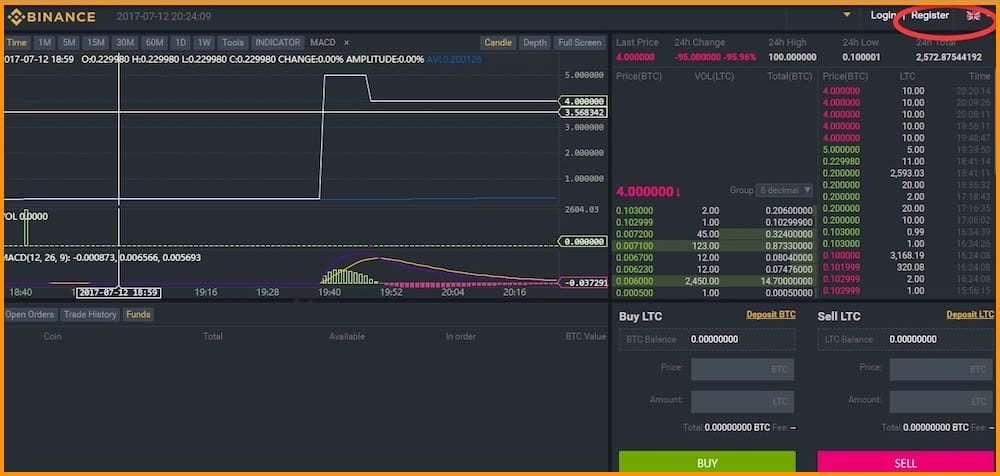Select the 5M interval
Screen dimensions: 1000x476
coord(69,43)
